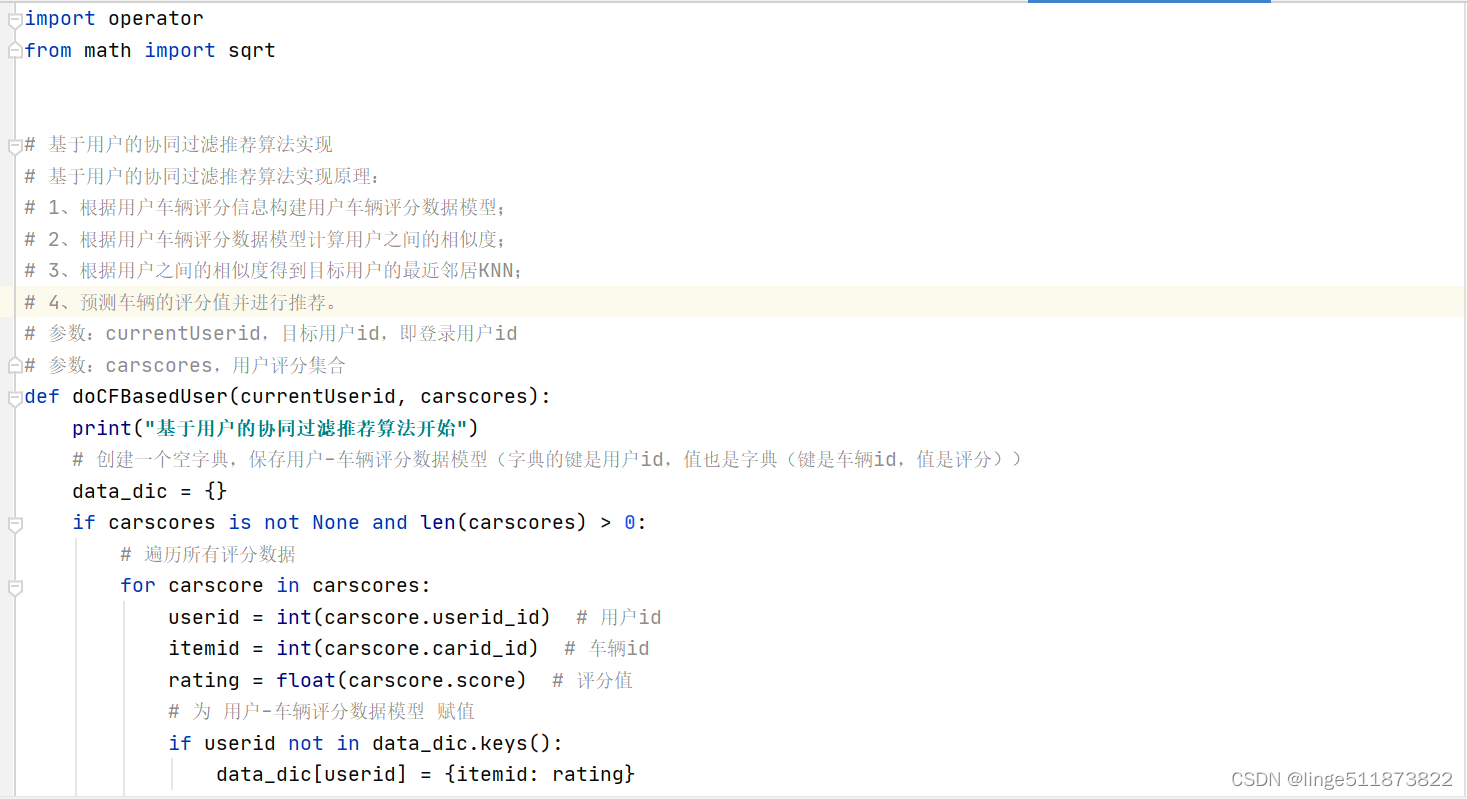This screenshot has width=1467, height=799.
Task: Click the comment '# 基于用户的协同过滤推荐算法实现原理:'
Action: (x=203, y=177)
